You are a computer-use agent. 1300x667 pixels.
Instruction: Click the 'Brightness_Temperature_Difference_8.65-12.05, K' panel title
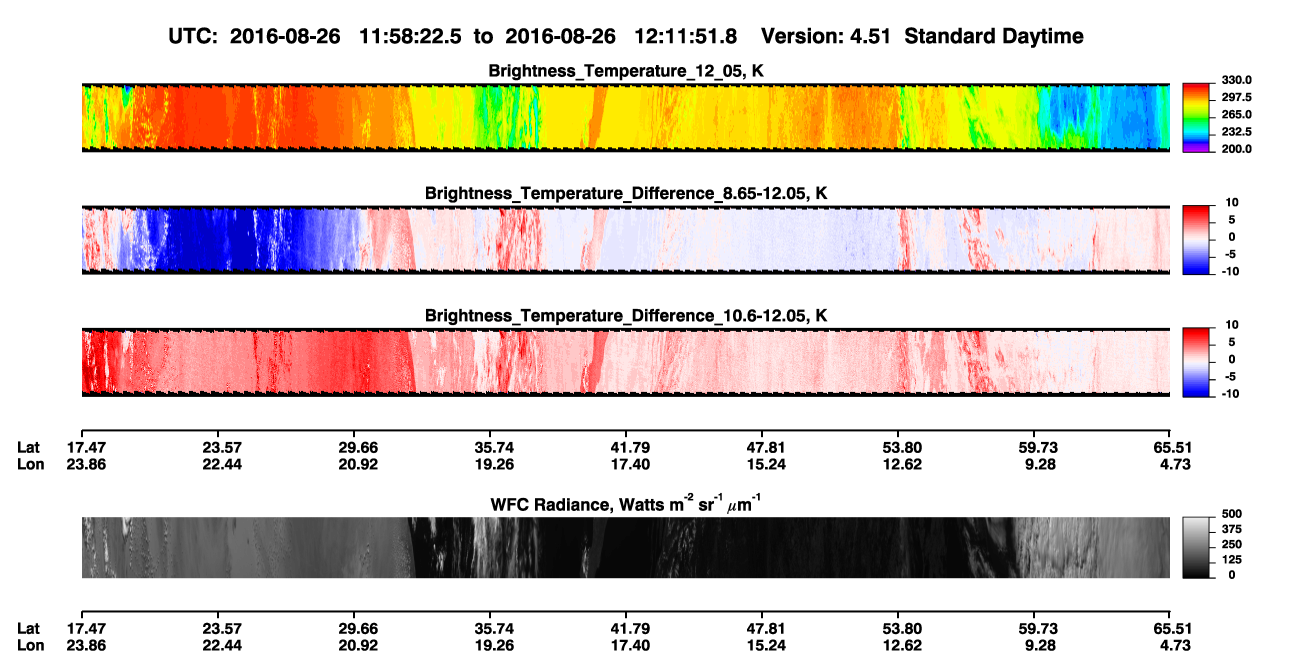point(626,192)
